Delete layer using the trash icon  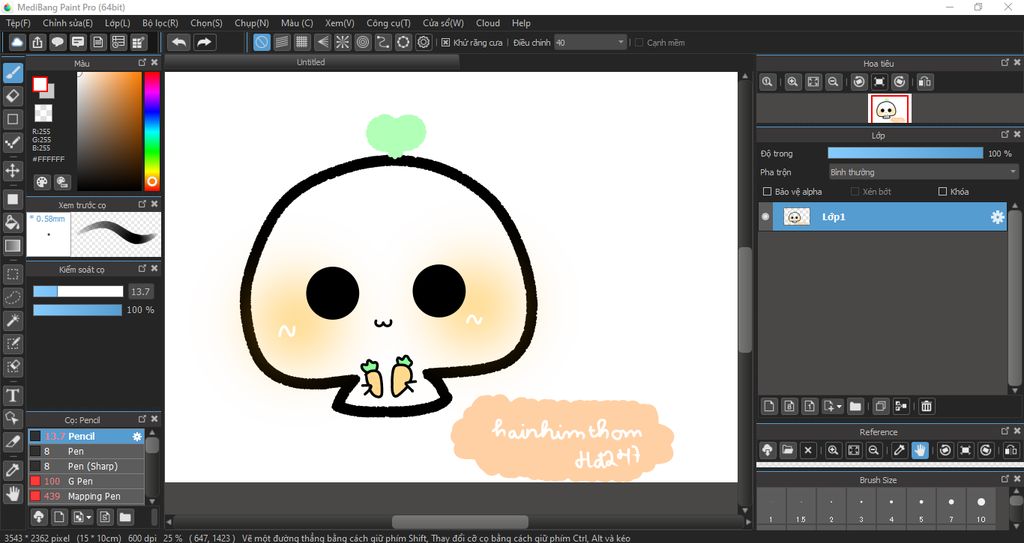tap(927, 406)
